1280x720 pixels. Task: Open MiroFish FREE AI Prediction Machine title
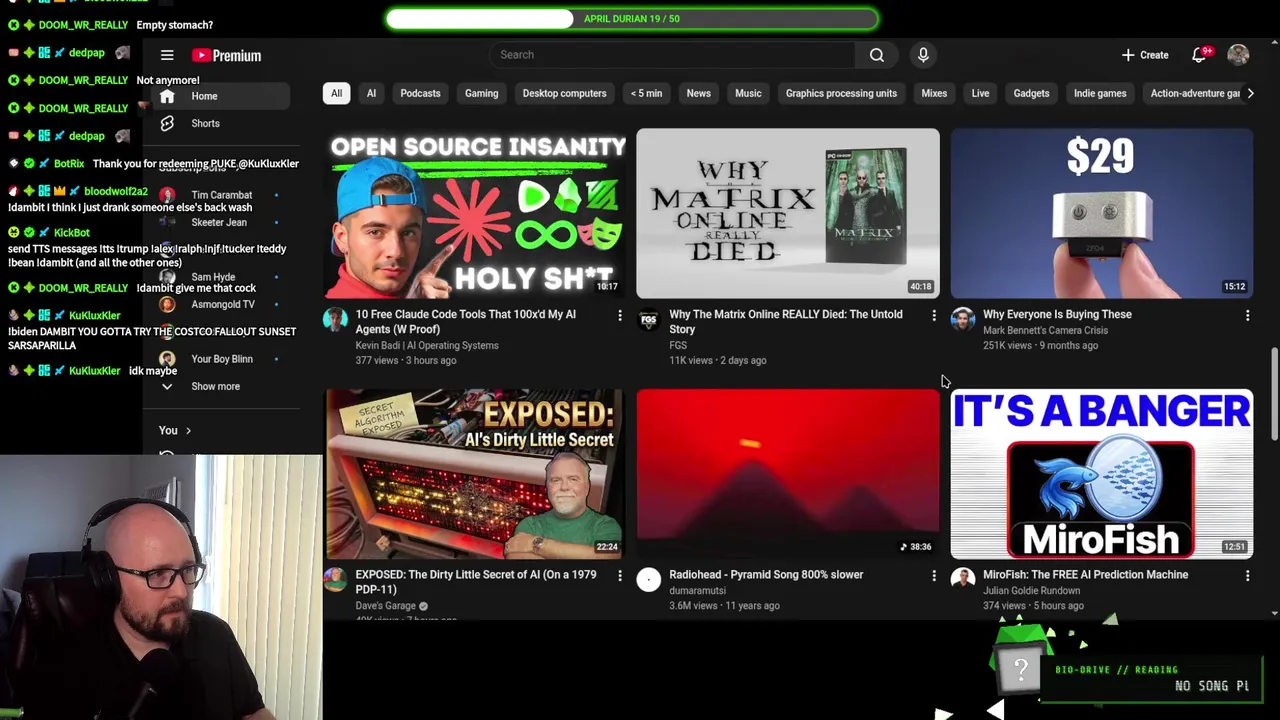click(1085, 575)
